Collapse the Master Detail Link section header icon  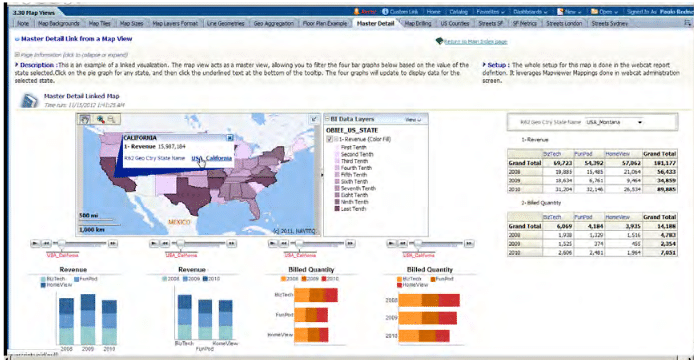[x=17, y=39]
